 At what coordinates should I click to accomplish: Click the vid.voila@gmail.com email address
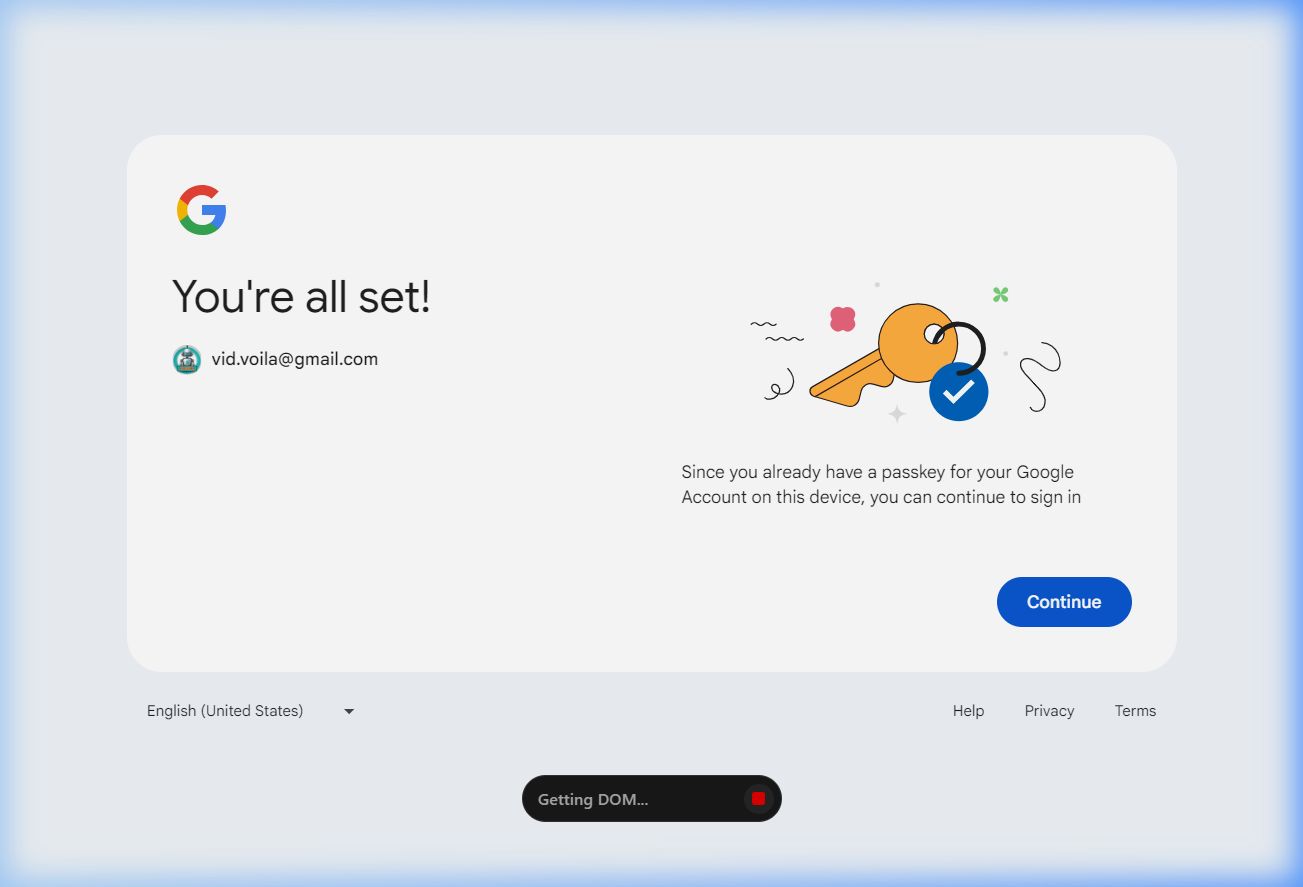pyautogui.click(x=295, y=359)
